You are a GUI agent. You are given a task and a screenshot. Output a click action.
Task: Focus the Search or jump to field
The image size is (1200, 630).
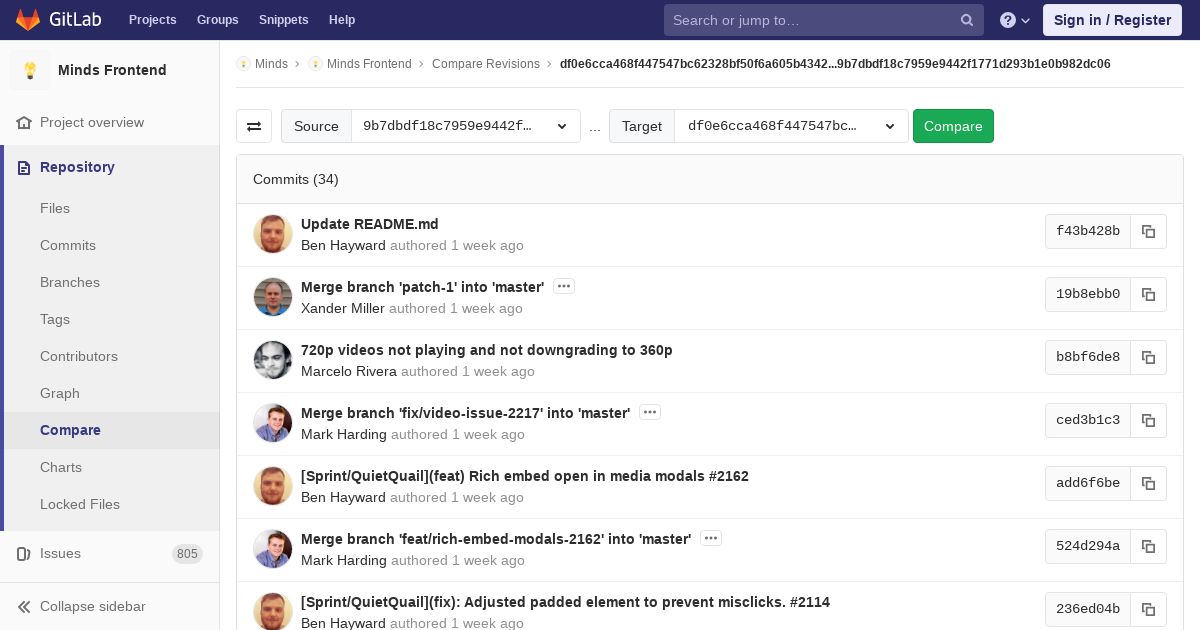point(810,20)
